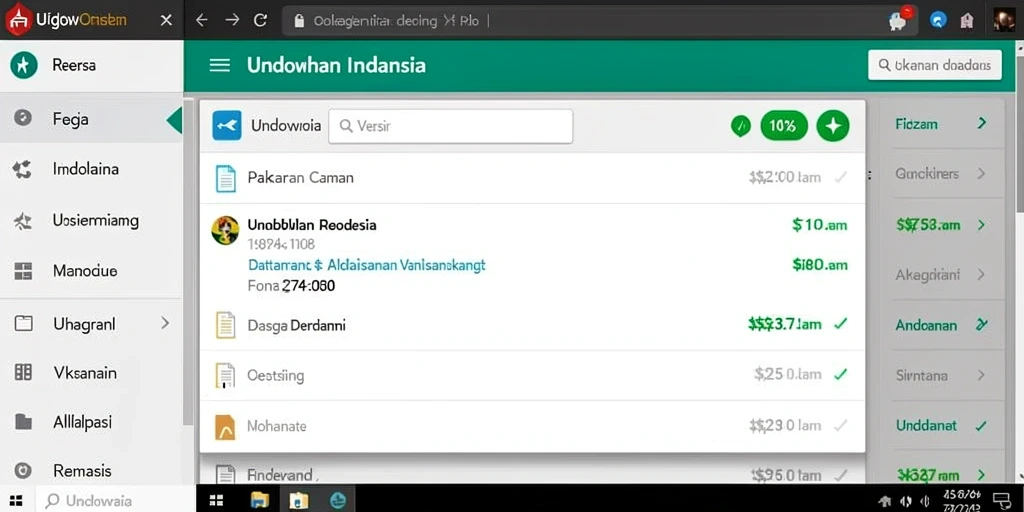
Task: Click the $180.am amount
Action: (820, 264)
